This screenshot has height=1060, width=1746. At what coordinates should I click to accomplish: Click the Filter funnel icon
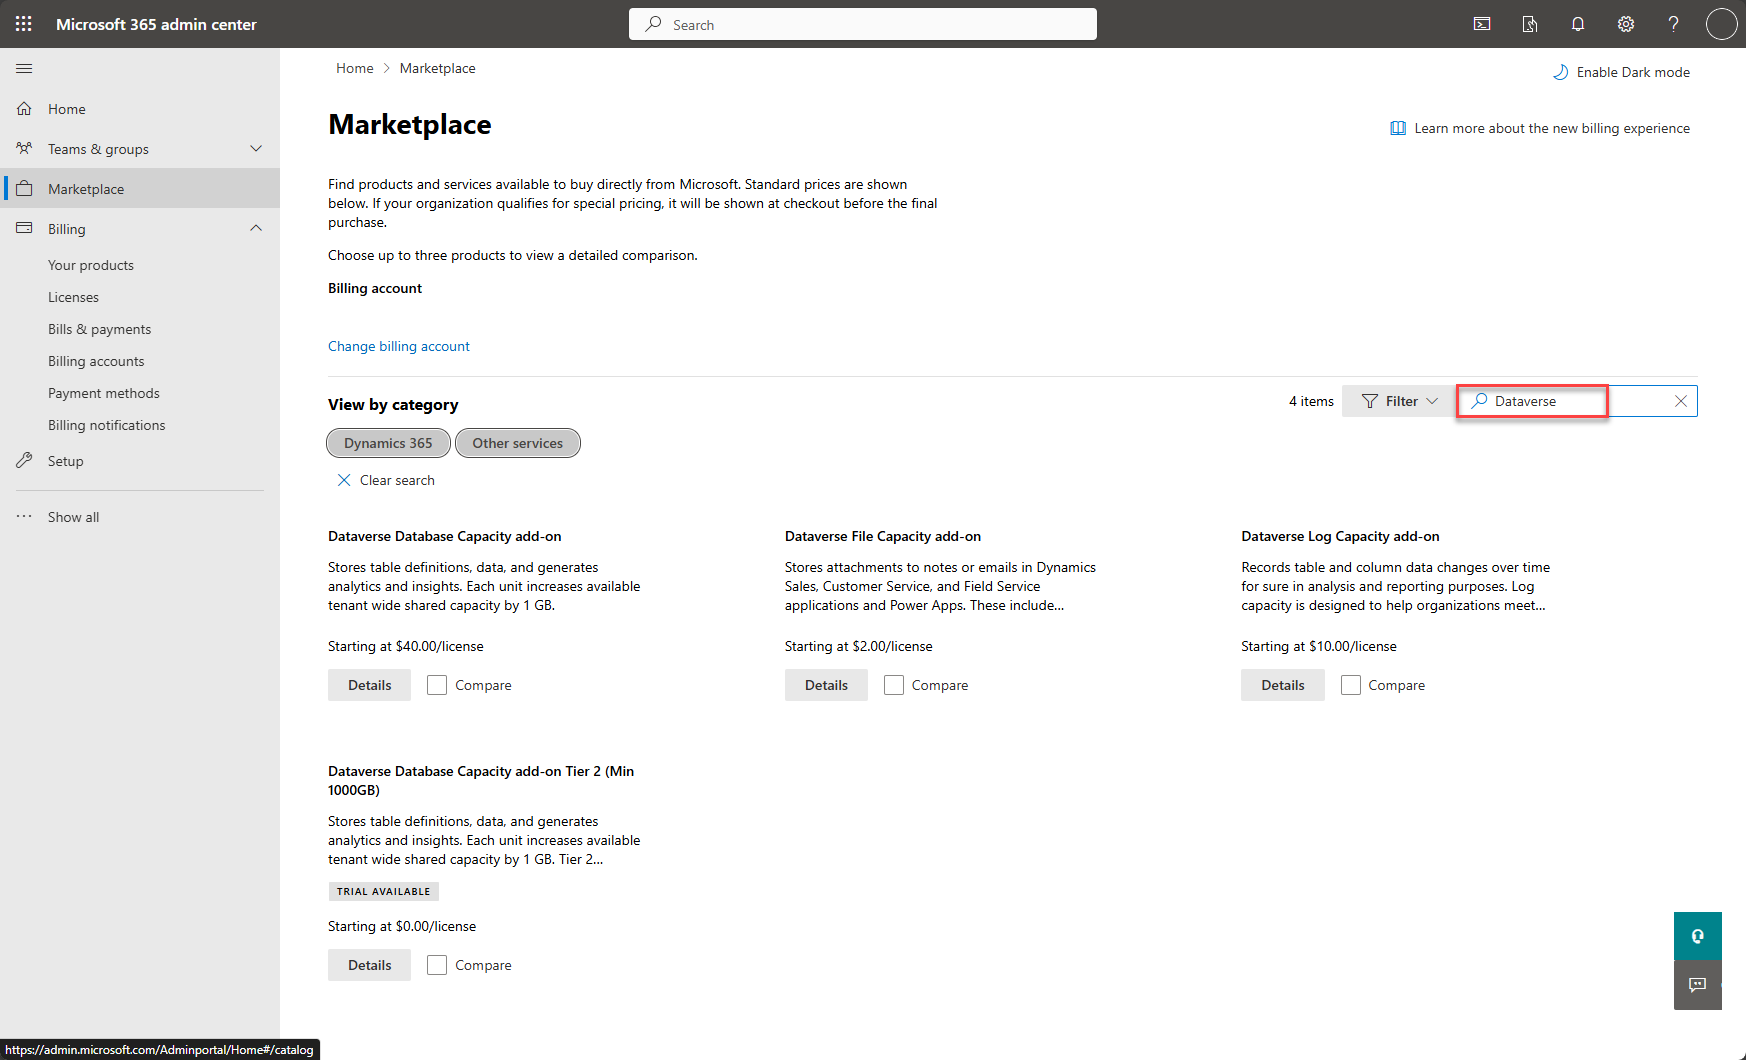1370,401
